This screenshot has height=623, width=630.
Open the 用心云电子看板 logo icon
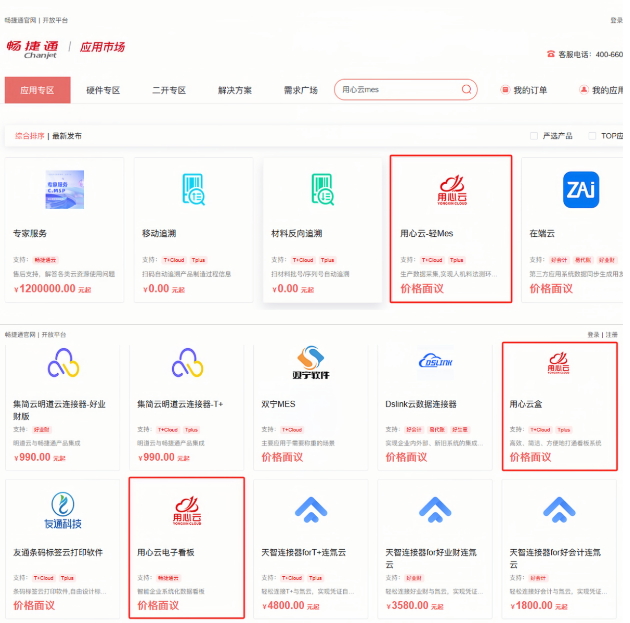click(x=187, y=511)
